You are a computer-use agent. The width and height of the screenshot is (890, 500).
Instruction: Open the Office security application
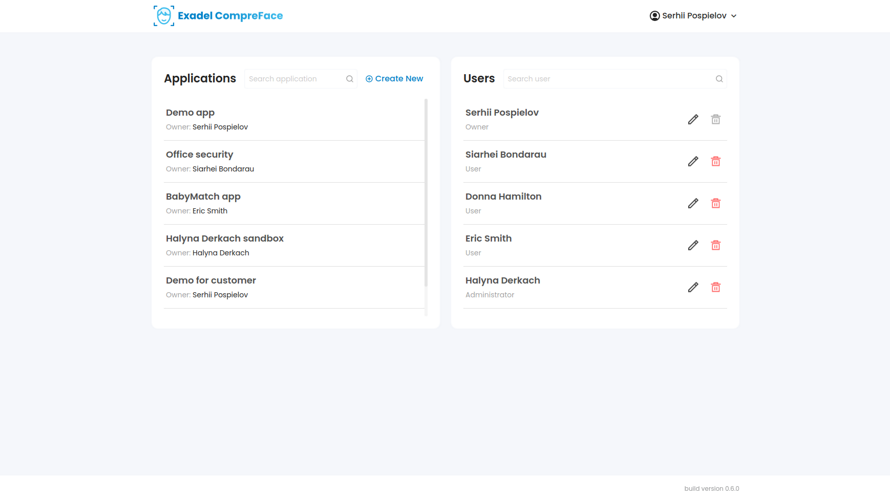pyautogui.click(x=200, y=155)
